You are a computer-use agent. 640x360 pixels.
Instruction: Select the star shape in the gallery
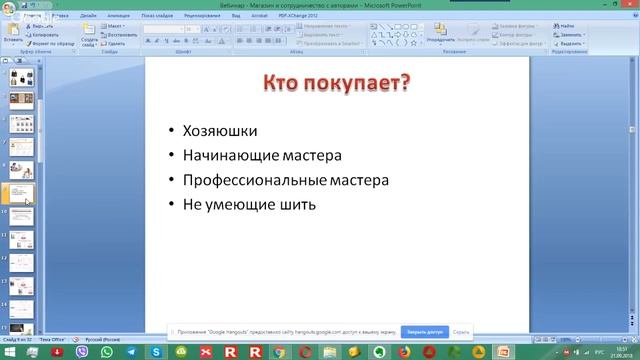[413, 42]
